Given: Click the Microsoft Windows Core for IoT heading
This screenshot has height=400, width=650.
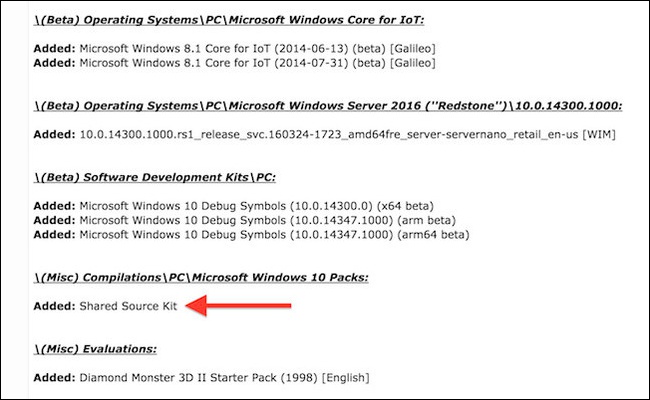Looking at the screenshot, I should [x=229, y=20].
